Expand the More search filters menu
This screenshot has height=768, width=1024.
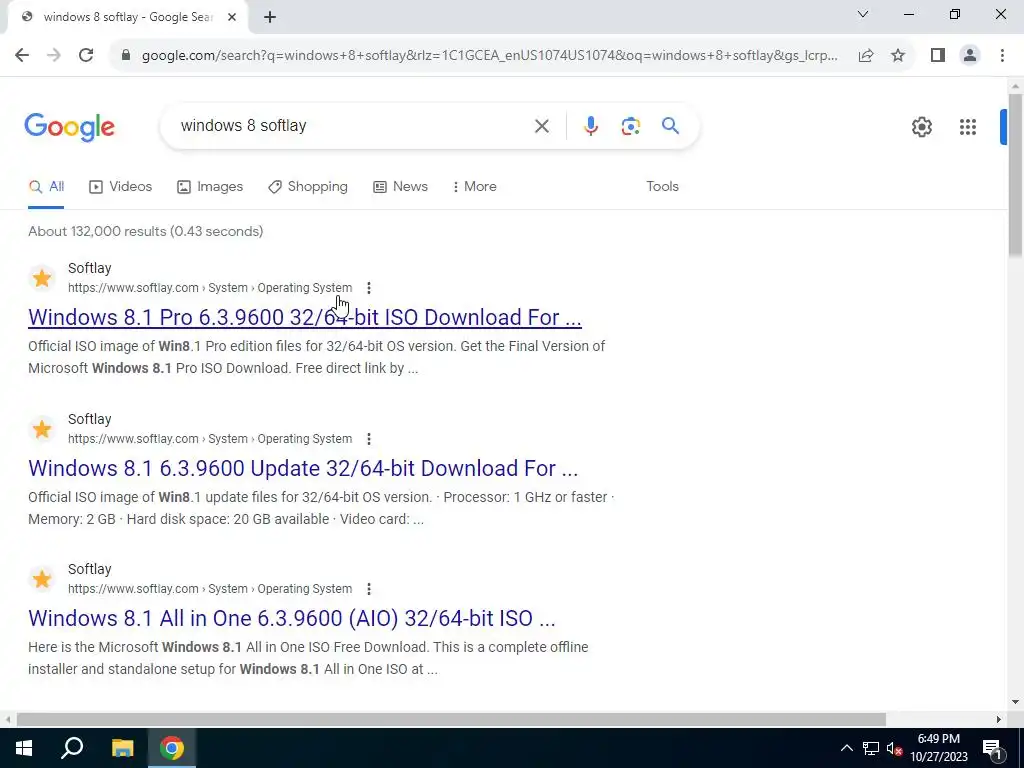[x=474, y=187]
